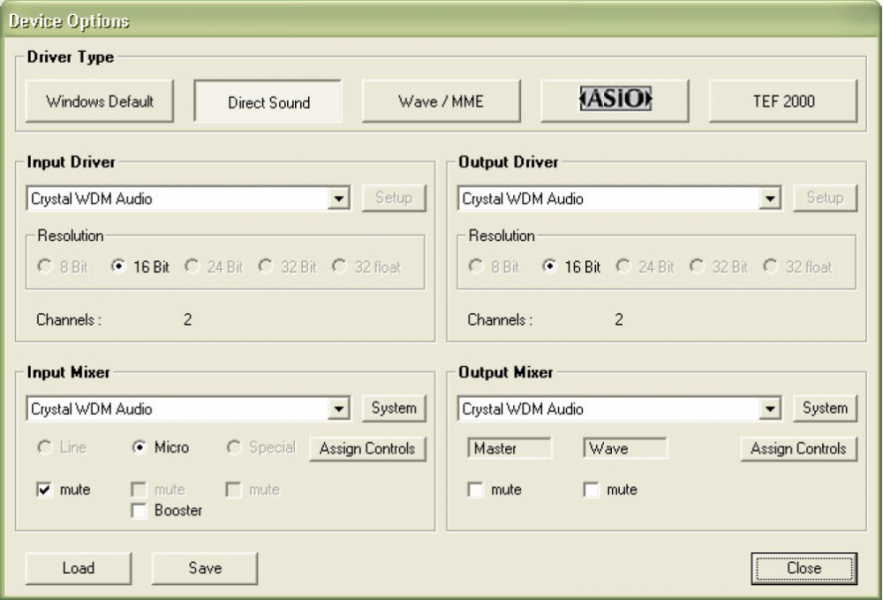This screenshot has width=883, height=600.
Task: Click Assign Controls in Input Mixer
Action: (367, 448)
